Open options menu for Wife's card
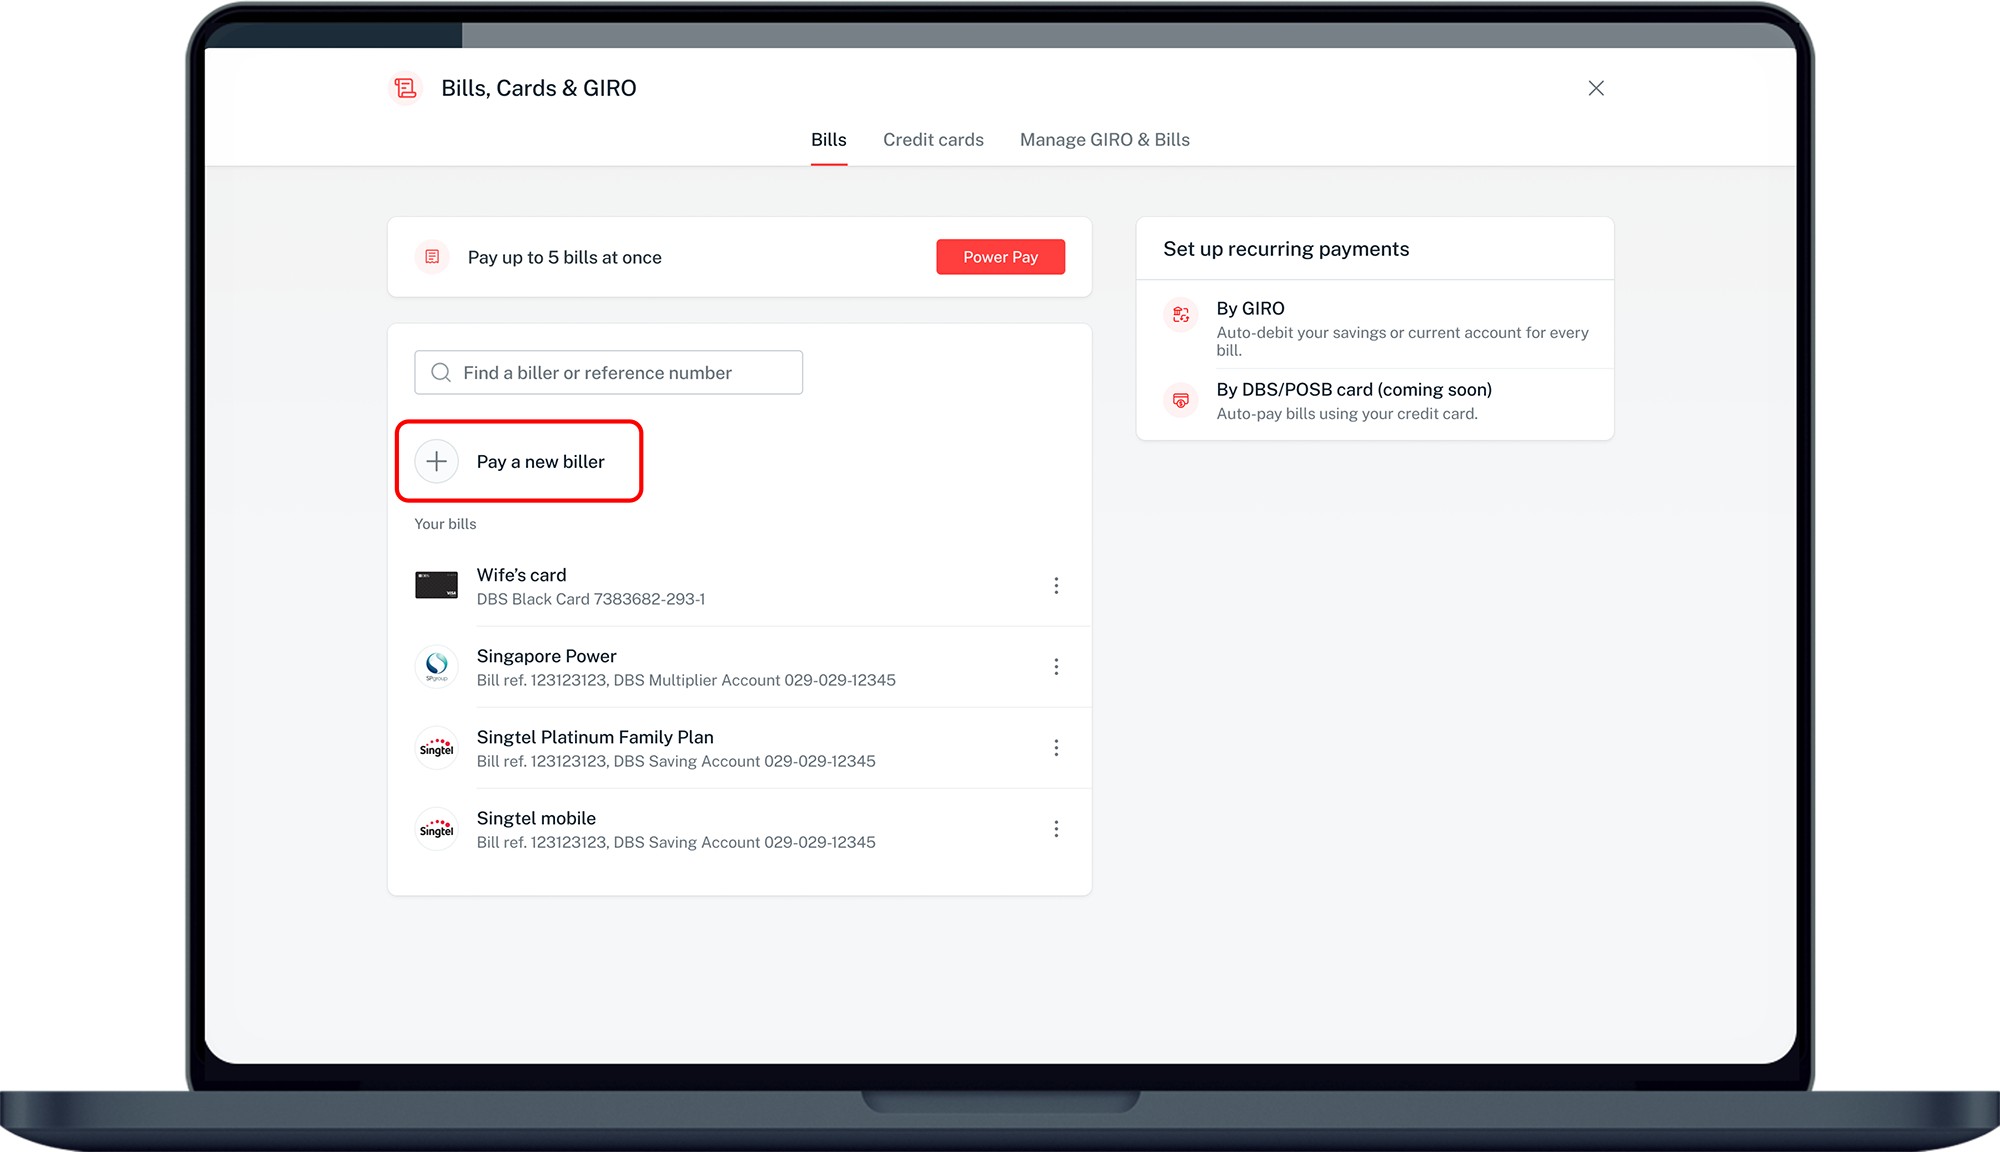Screen dimensions: 2000x1152 pyautogui.click(x=1056, y=585)
